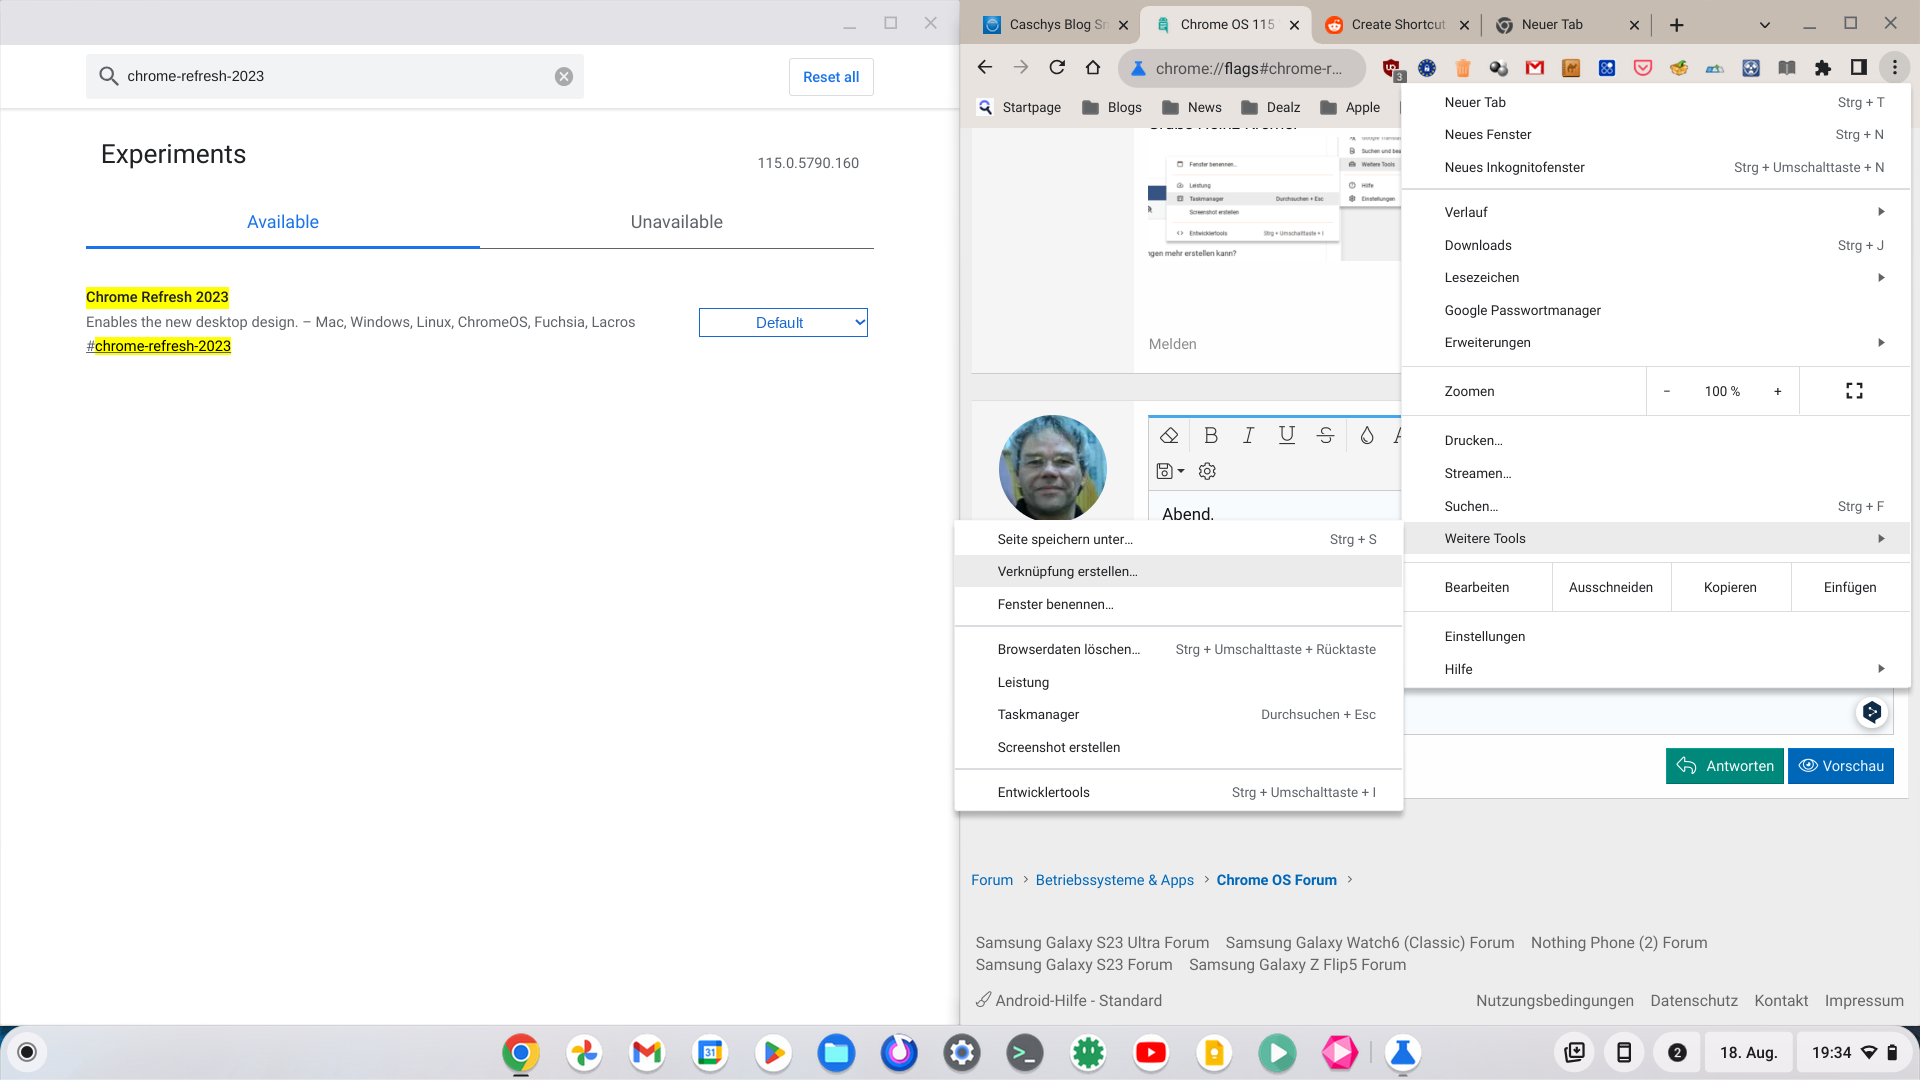This screenshot has height=1080, width=1920.
Task: Increase zoom with the plus button
Action: coord(1777,392)
